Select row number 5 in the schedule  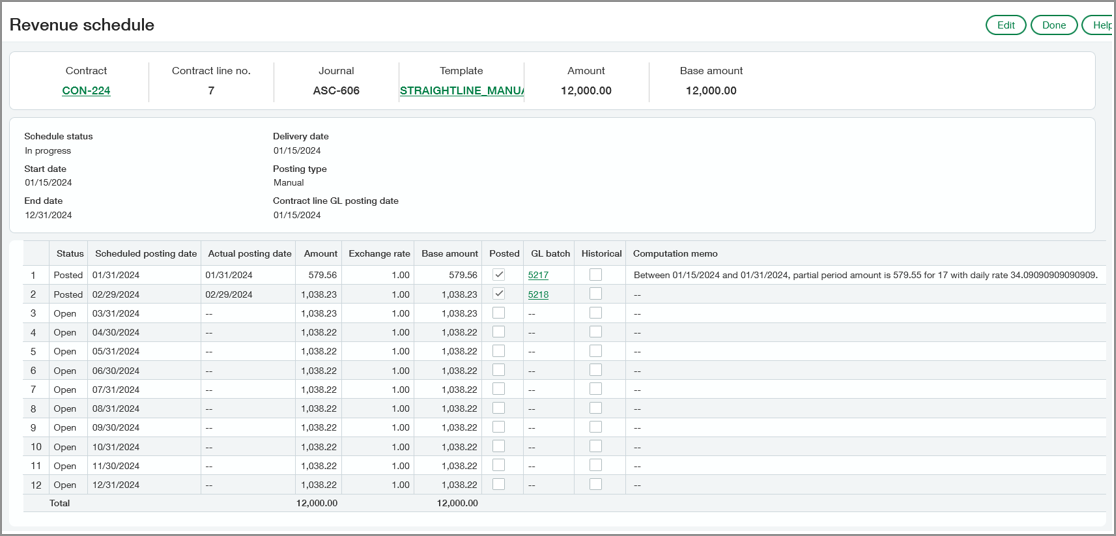pos(32,351)
